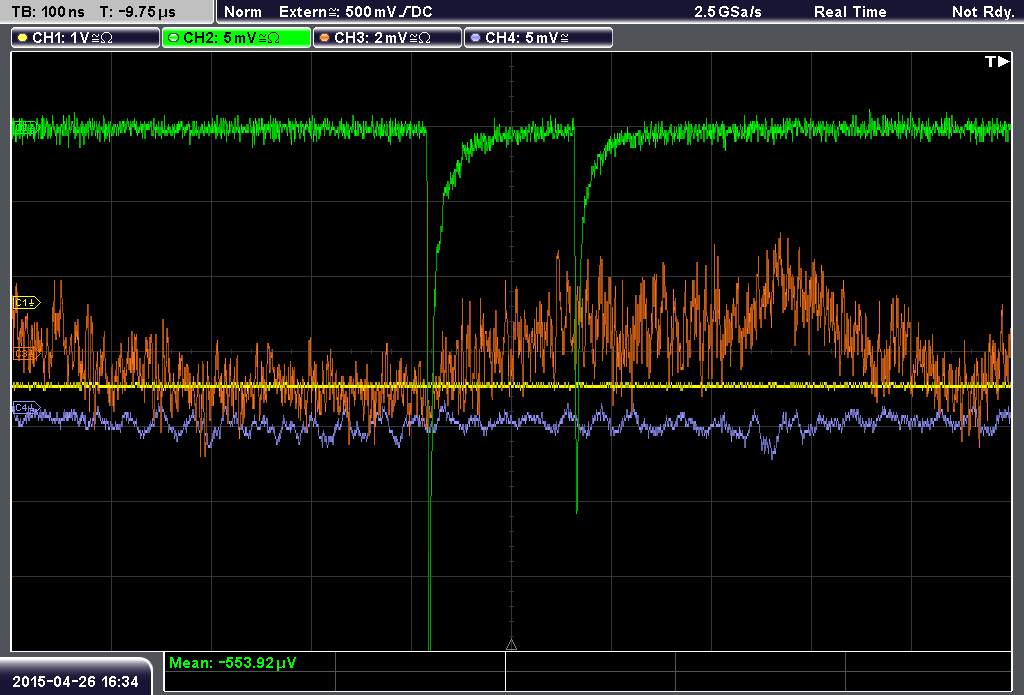Click the Mean: -553.92 µV measurement
Screen dimensions: 1024x695
(x=232, y=663)
